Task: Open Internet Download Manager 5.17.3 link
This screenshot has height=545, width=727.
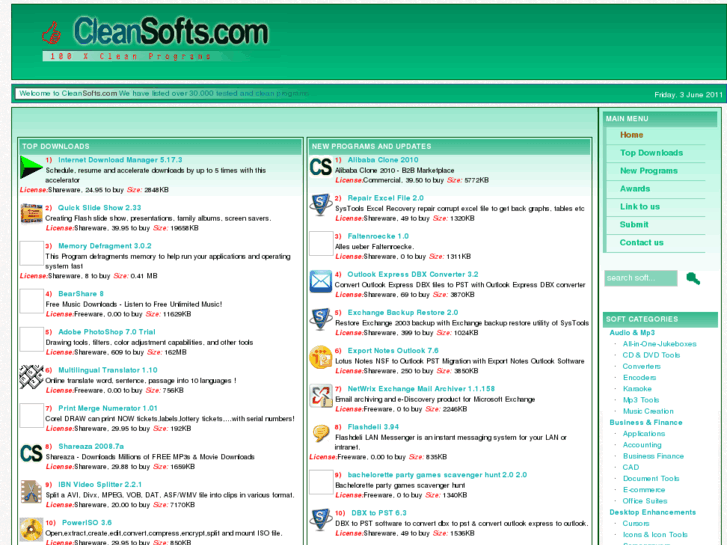Action: point(120,160)
